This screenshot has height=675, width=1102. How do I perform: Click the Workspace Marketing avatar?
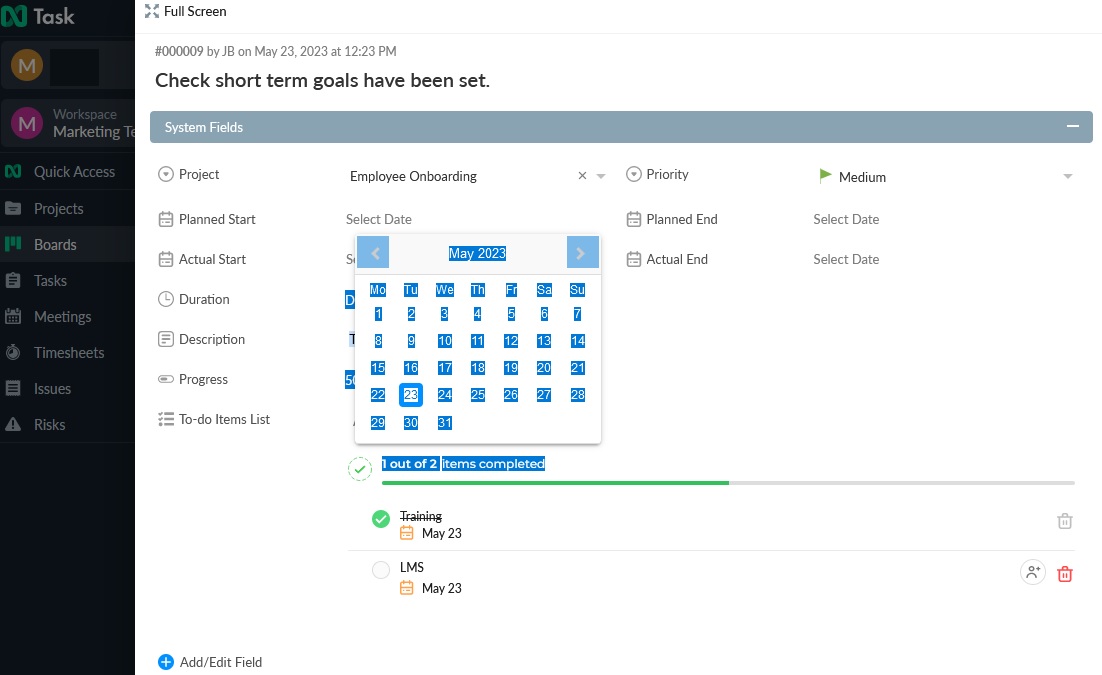pyautogui.click(x=27, y=123)
